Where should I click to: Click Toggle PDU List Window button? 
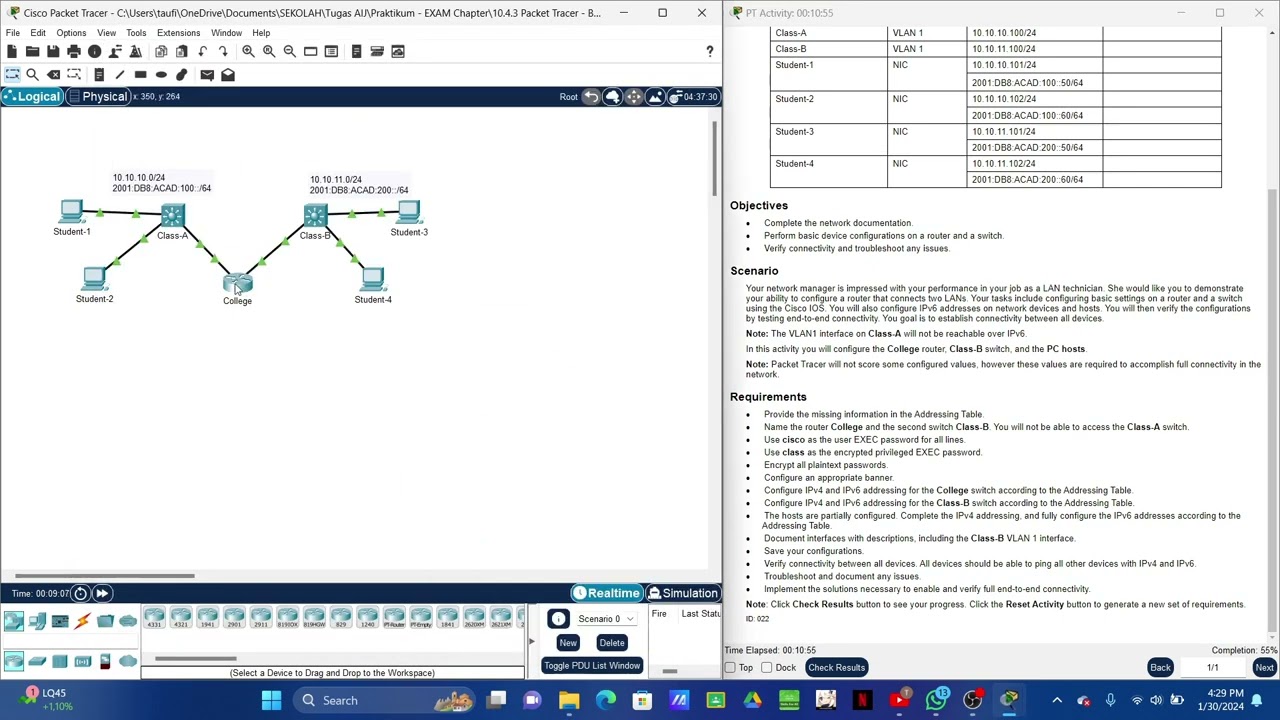(x=592, y=666)
